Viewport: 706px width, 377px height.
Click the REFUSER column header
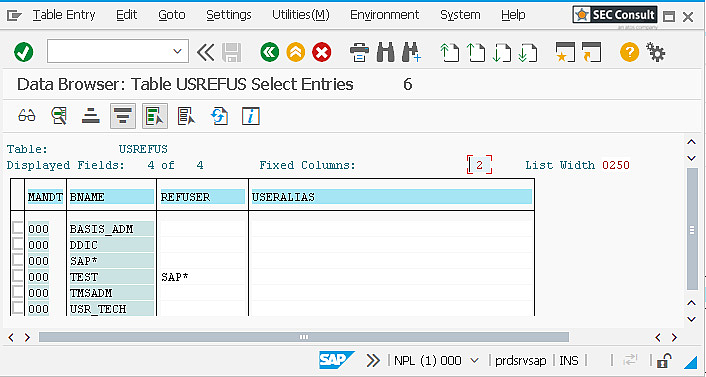click(x=202, y=197)
